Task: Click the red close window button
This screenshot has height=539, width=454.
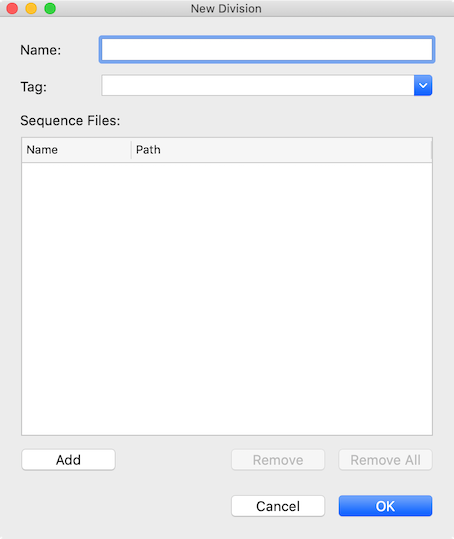Action: (x=12, y=8)
